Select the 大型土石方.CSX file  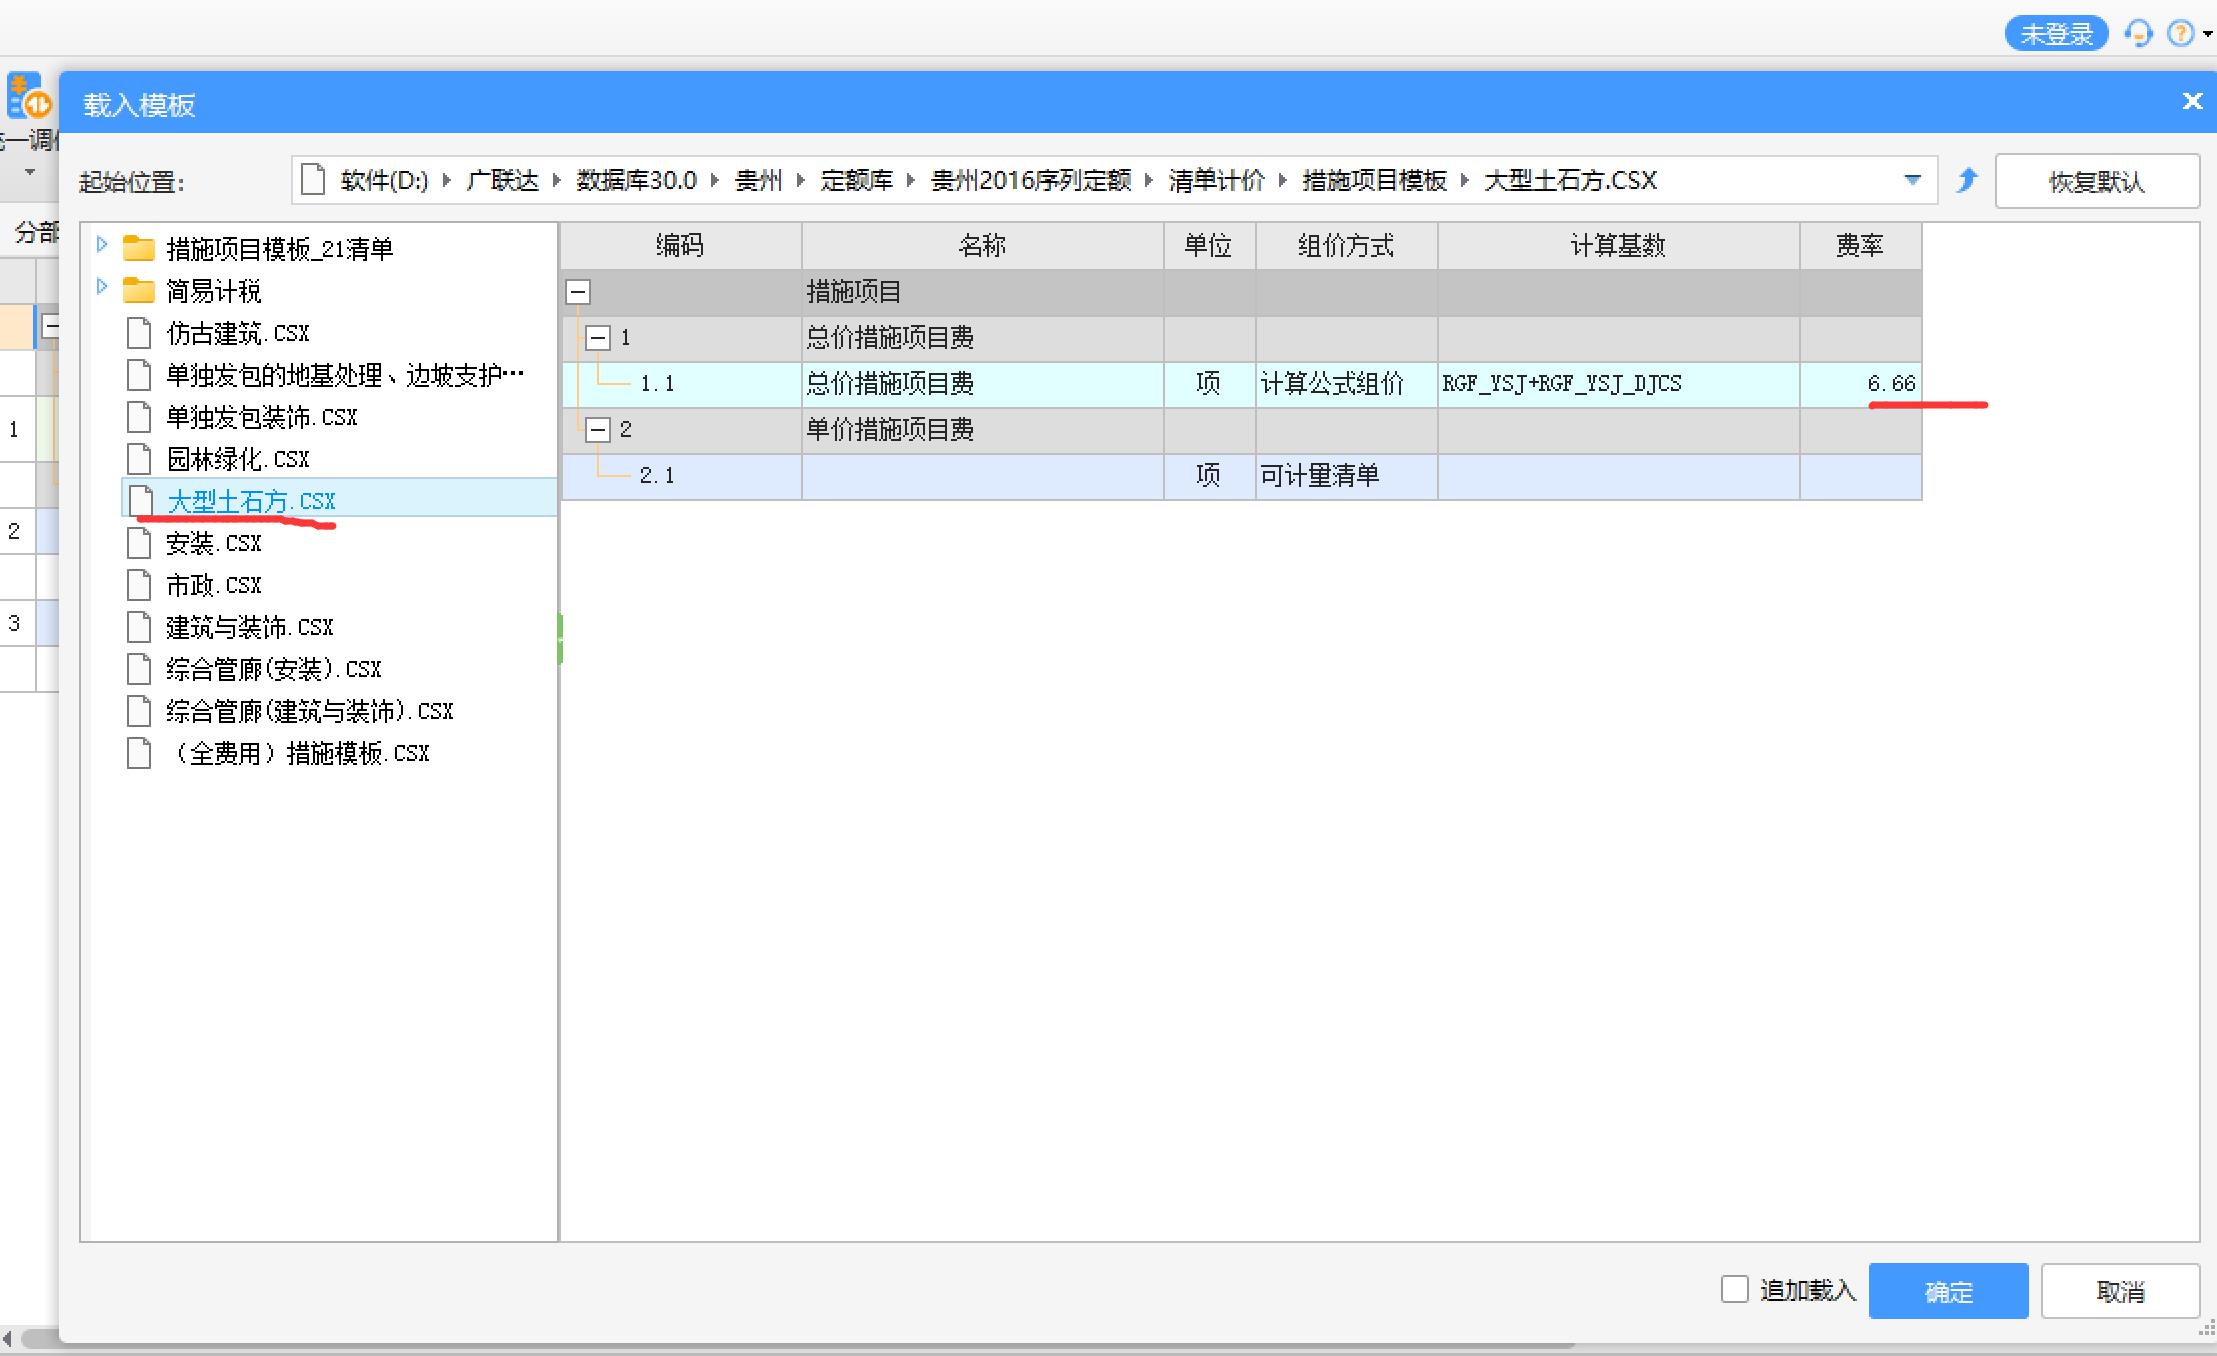click(x=251, y=501)
